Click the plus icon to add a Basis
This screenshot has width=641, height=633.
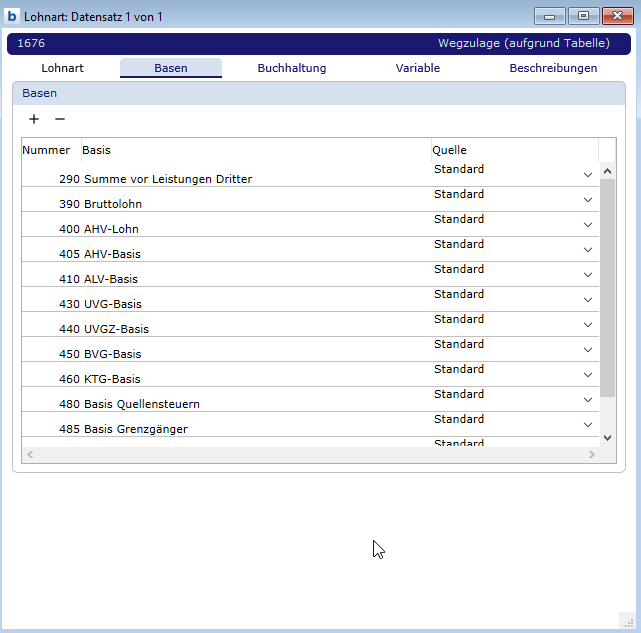34,119
